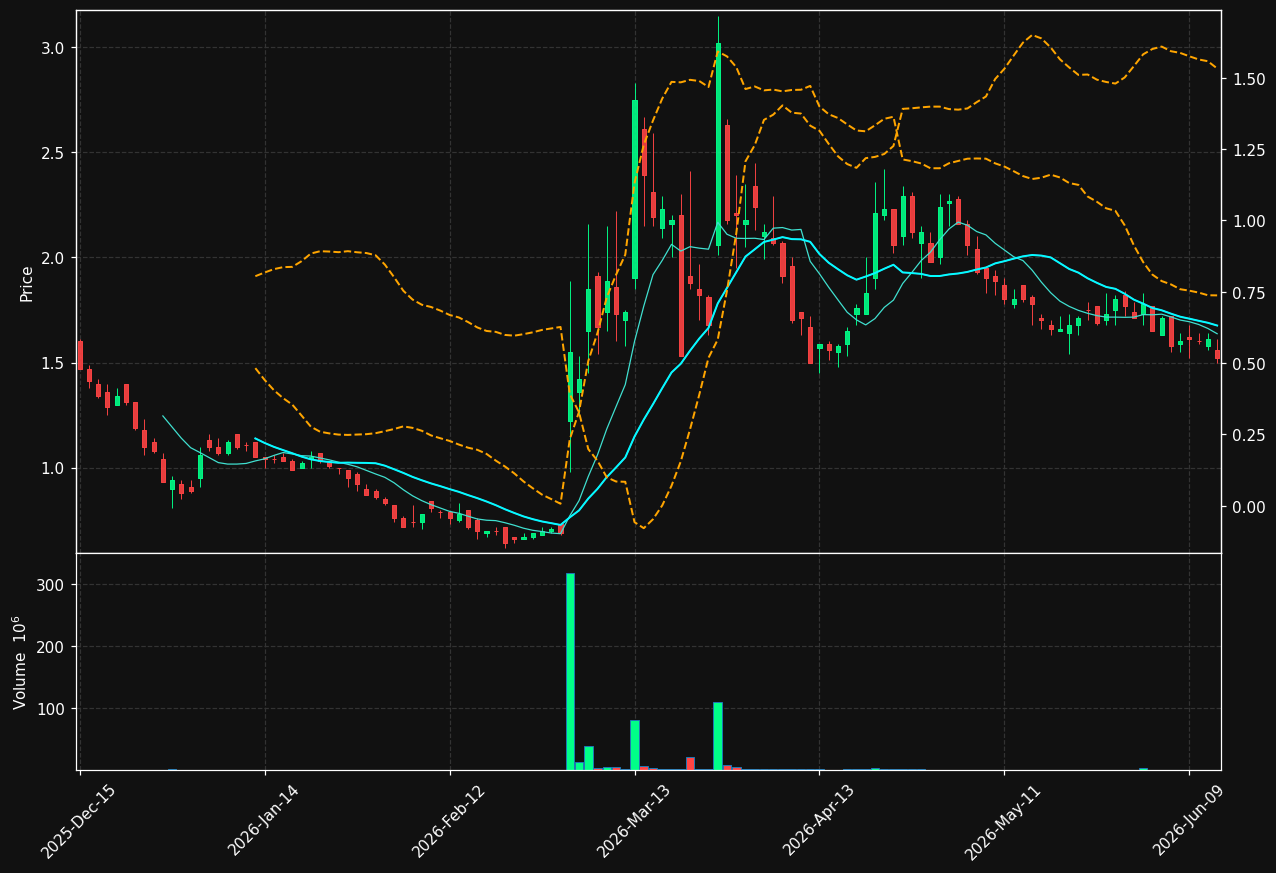Click the volume bar near 2026-Mar-13
The width and height of the screenshot is (1276, 873).
[635, 745]
